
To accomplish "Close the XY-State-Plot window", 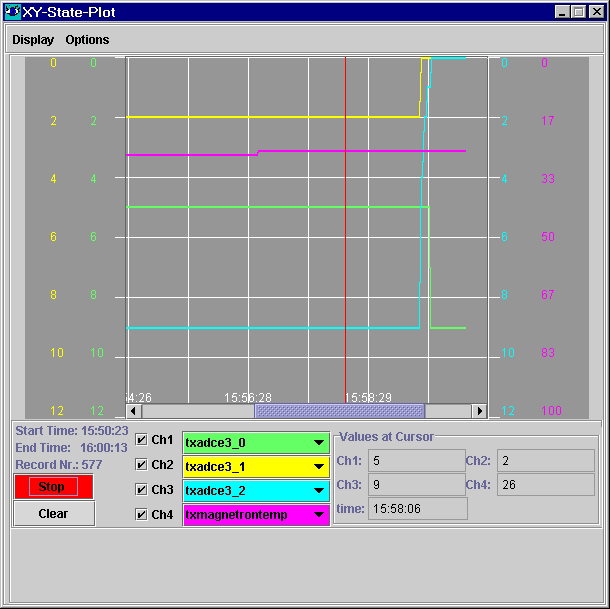I will click(596, 12).
